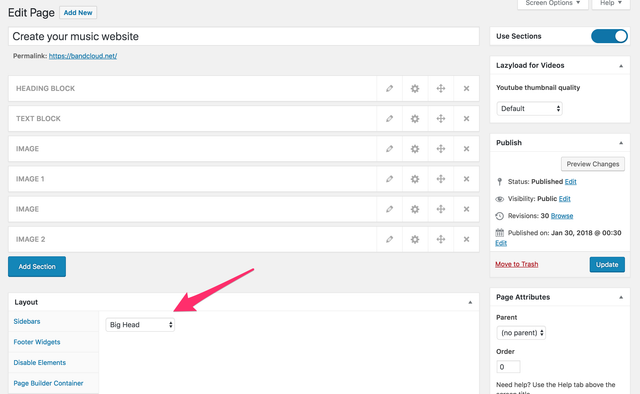Expand the Screen Options dropdown

coord(553,3)
